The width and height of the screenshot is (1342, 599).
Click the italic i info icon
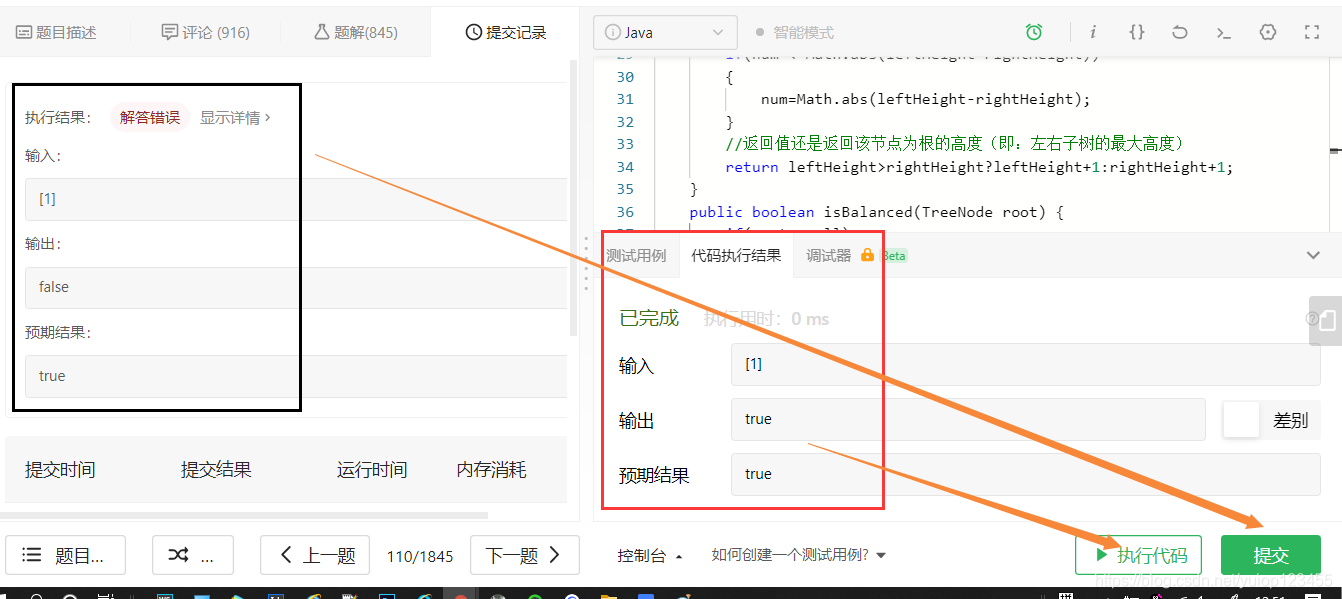click(1093, 32)
